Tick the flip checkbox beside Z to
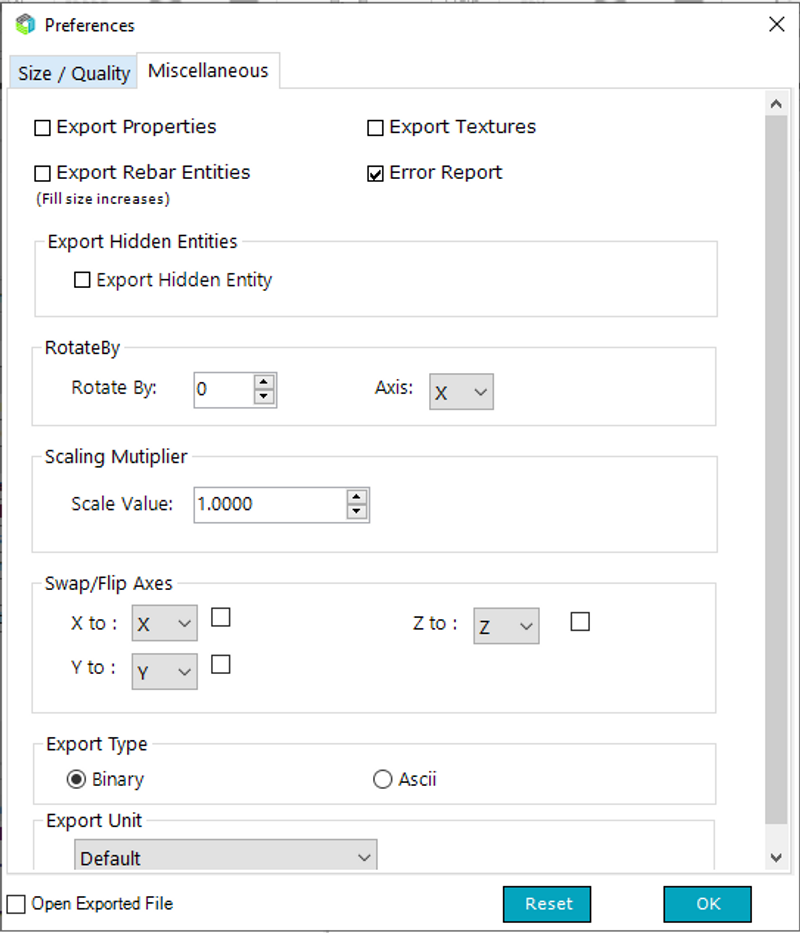 point(580,621)
